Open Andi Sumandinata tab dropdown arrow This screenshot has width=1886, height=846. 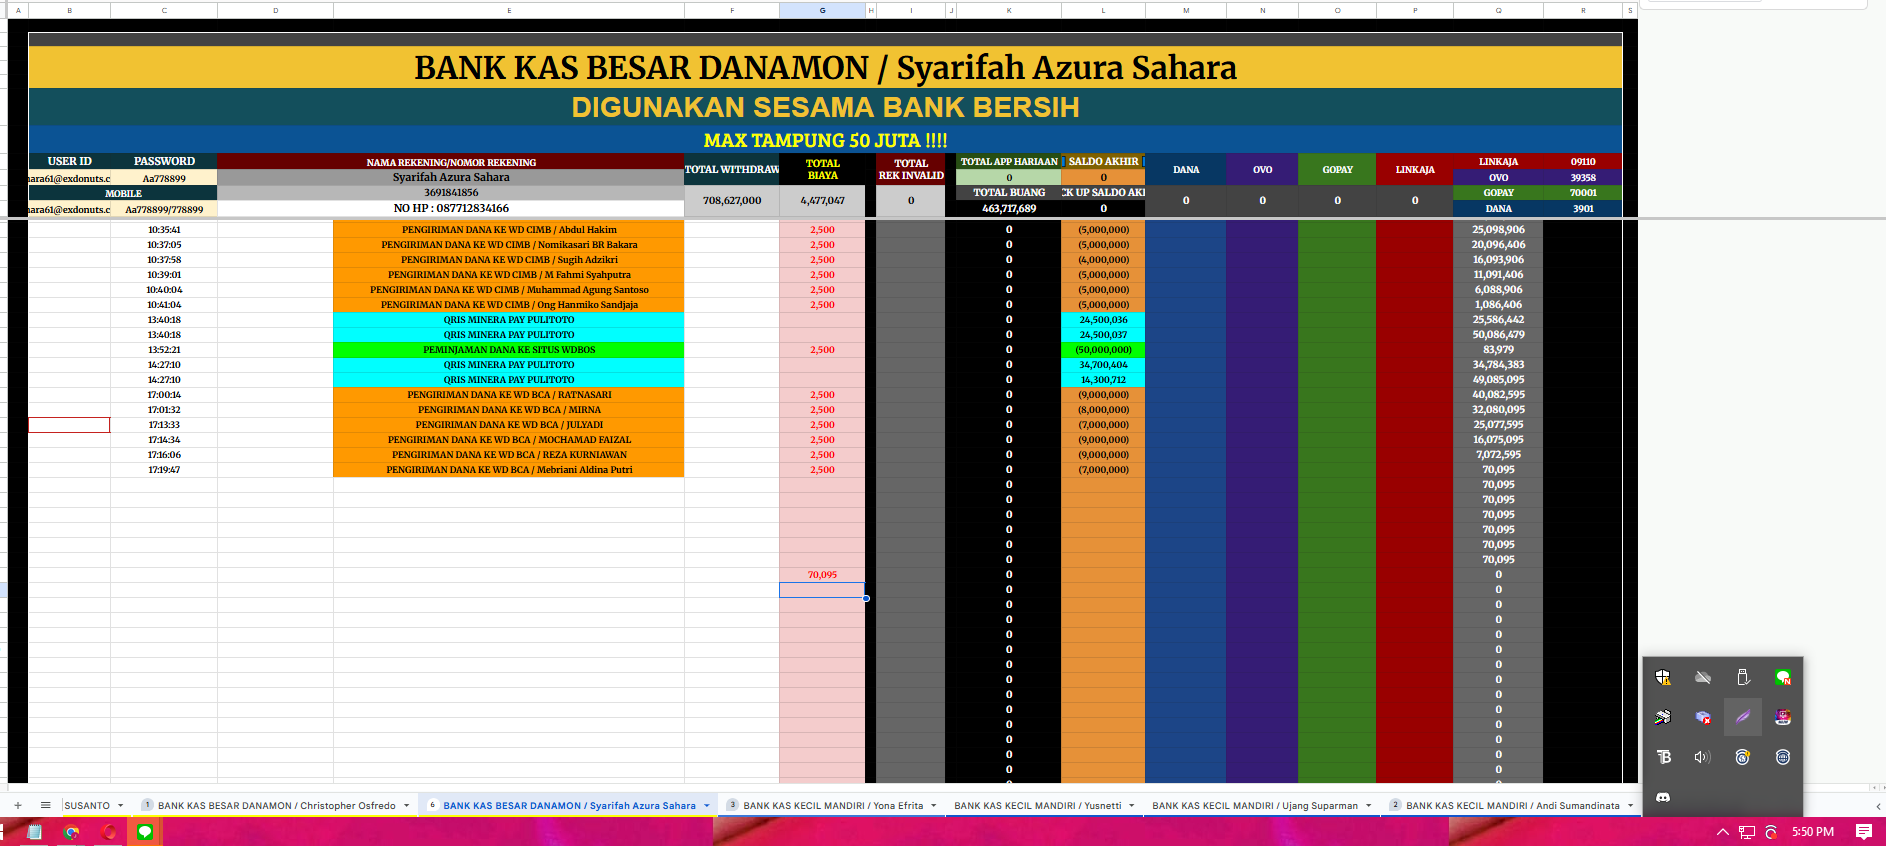tap(1630, 805)
